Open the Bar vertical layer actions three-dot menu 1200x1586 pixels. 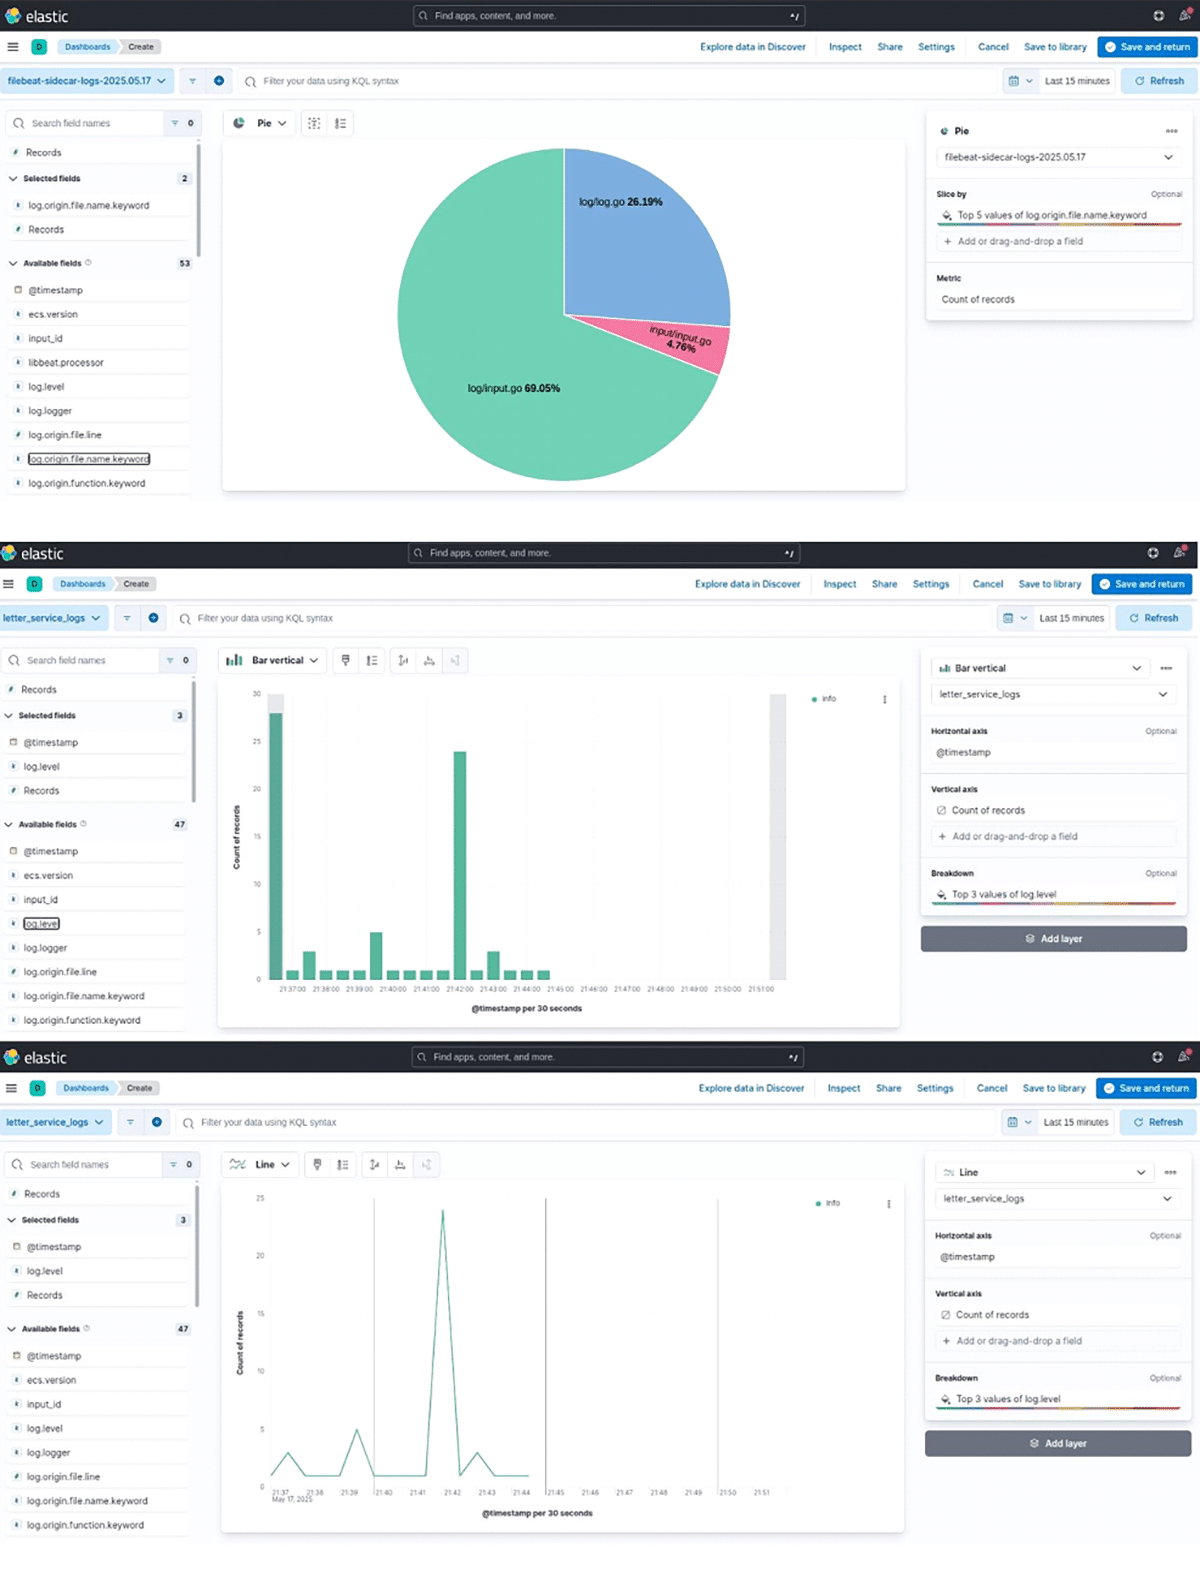[x=1166, y=668]
